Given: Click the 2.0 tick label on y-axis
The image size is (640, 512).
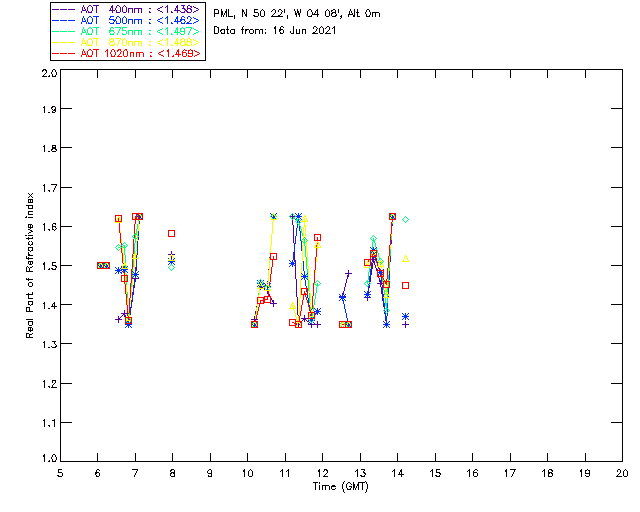Looking at the screenshot, I should click(x=48, y=75).
